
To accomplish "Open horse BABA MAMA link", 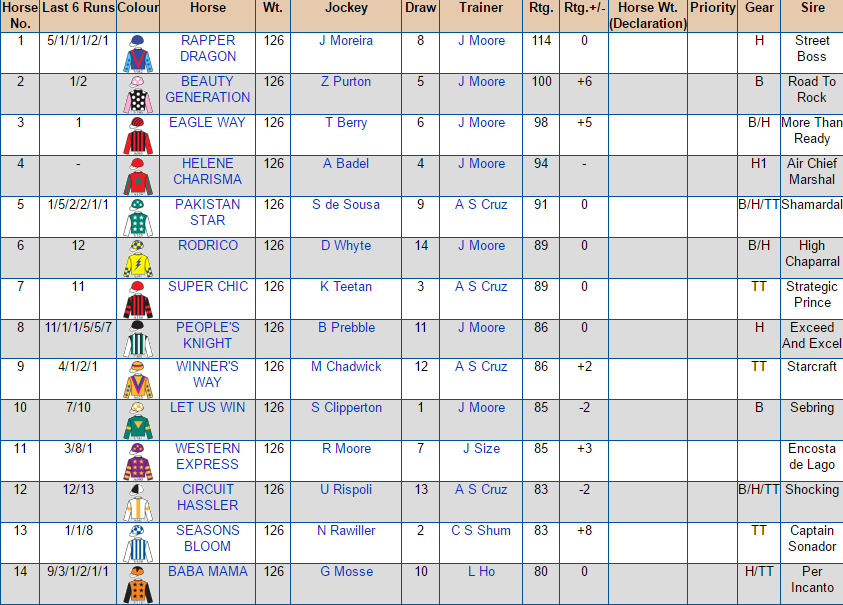I will tap(208, 572).
